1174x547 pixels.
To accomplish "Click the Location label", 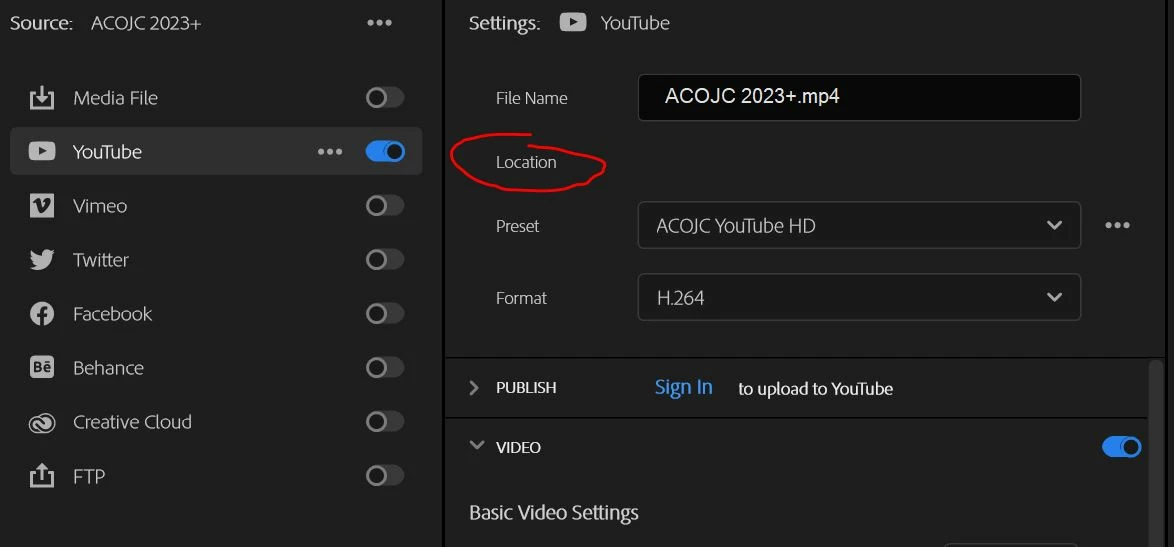I will [526, 162].
